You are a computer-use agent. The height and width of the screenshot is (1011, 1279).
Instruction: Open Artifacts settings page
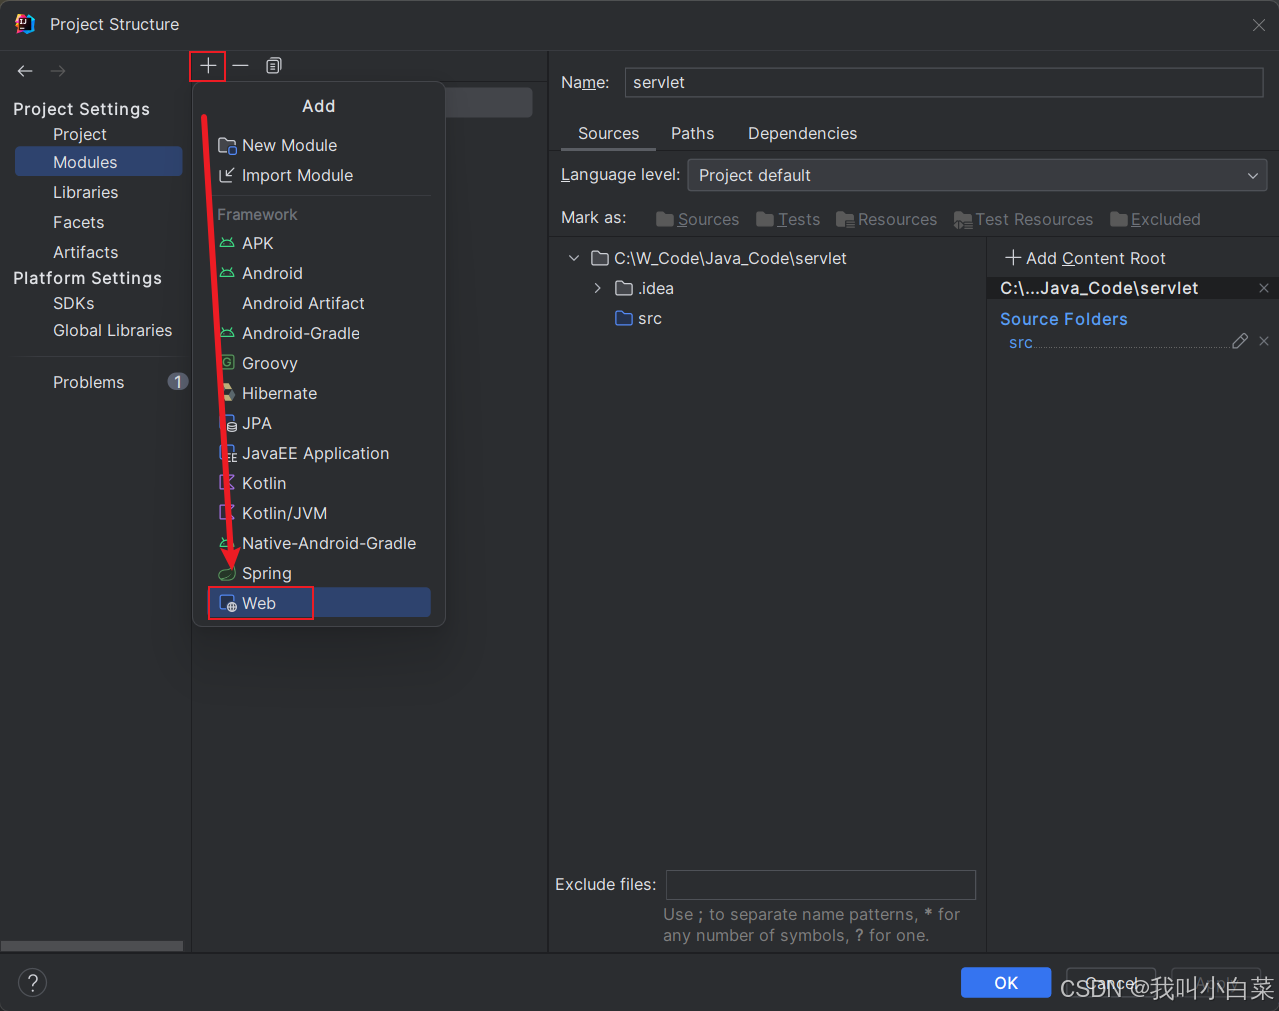pos(85,252)
